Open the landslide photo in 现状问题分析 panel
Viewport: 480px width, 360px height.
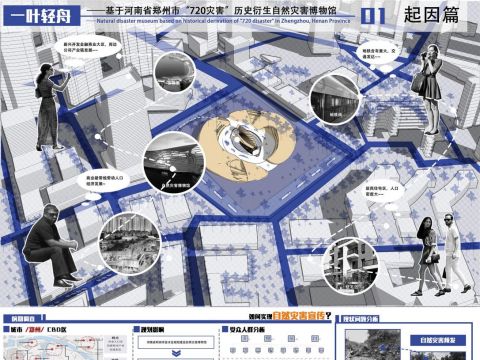[x=373, y=345]
